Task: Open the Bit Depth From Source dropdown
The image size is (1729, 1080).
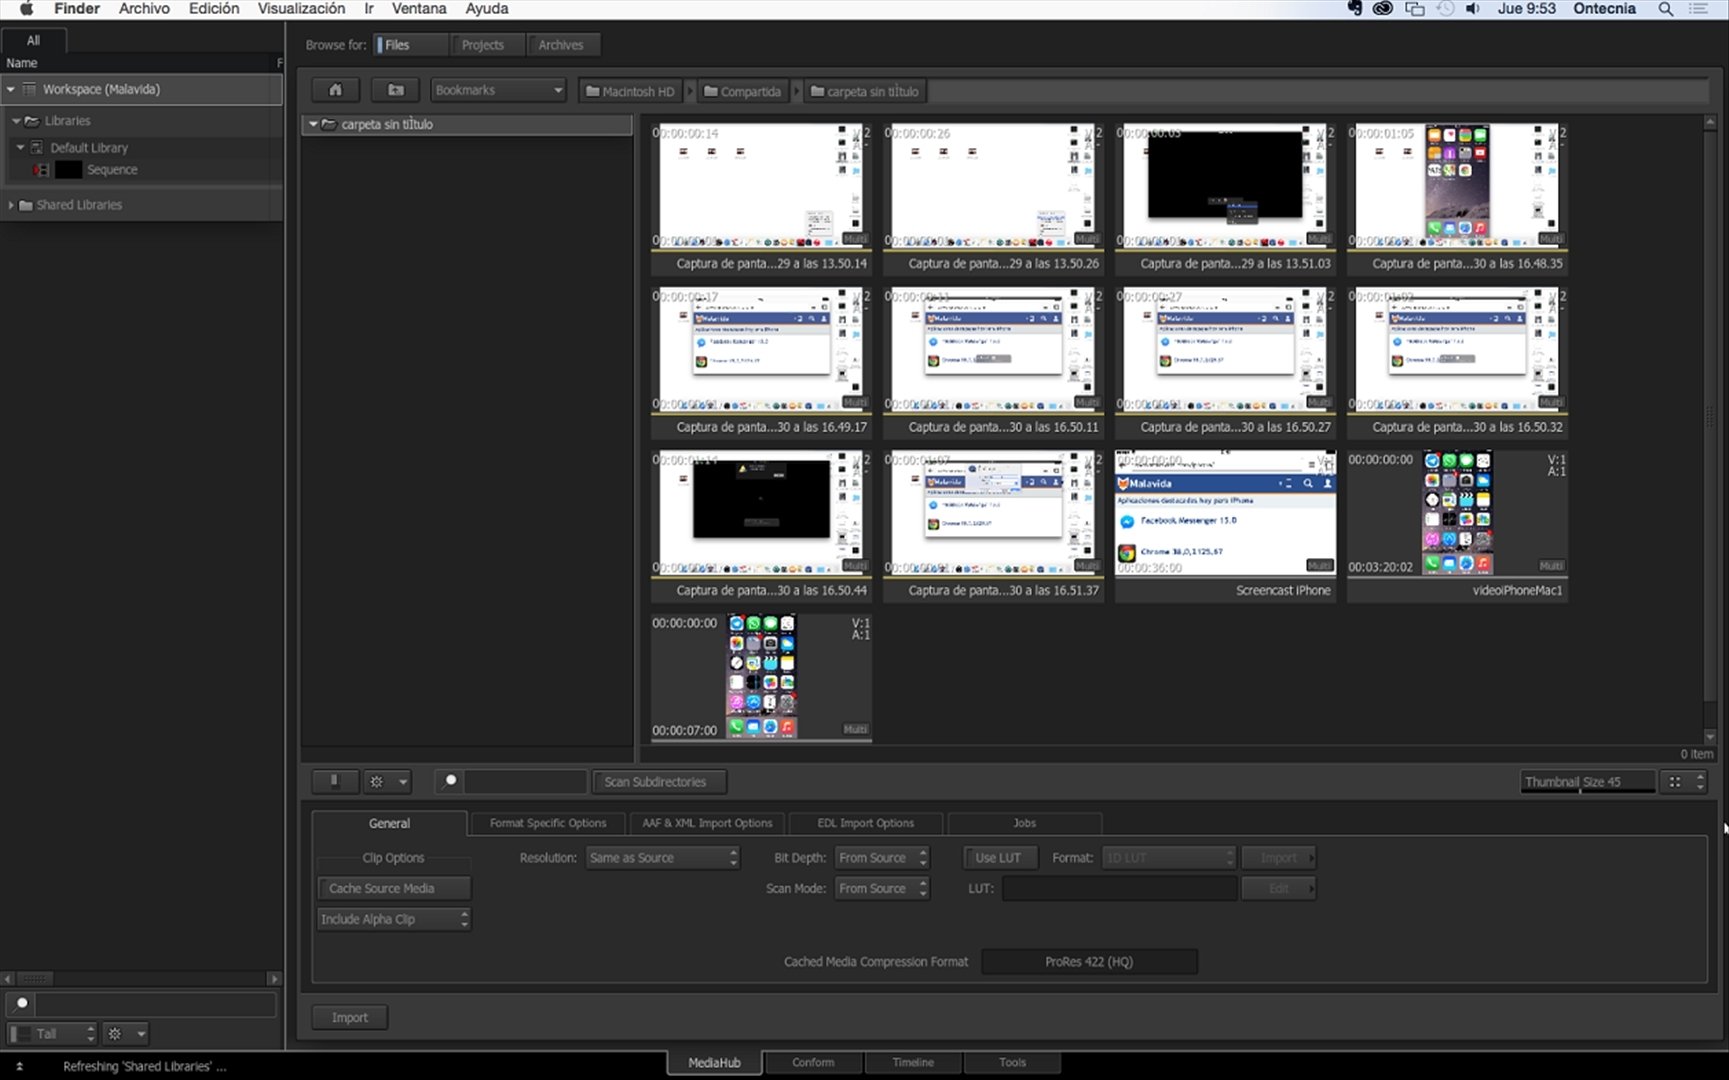Action: tap(882, 858)
